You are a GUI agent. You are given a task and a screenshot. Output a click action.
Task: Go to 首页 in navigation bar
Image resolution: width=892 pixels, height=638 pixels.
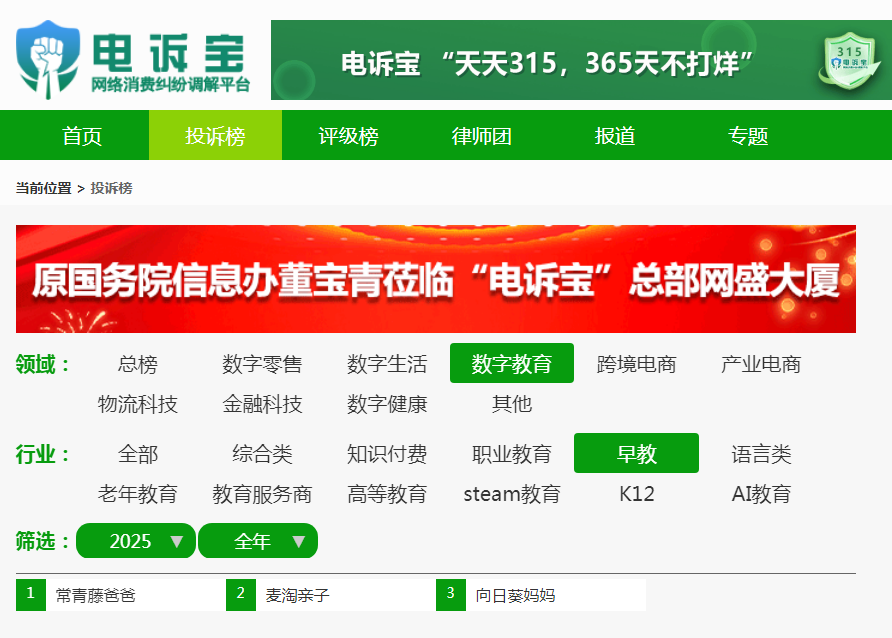click(x=82, y=136)
